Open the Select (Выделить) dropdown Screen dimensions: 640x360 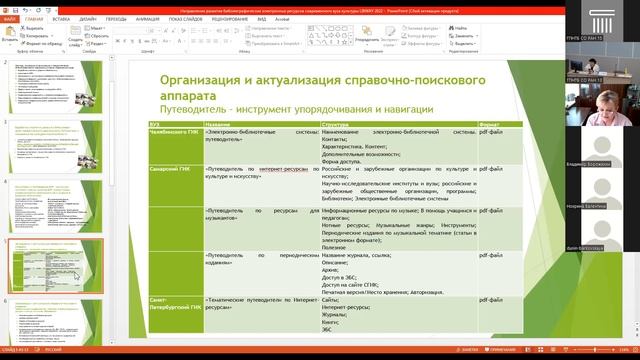click(463, 43)
